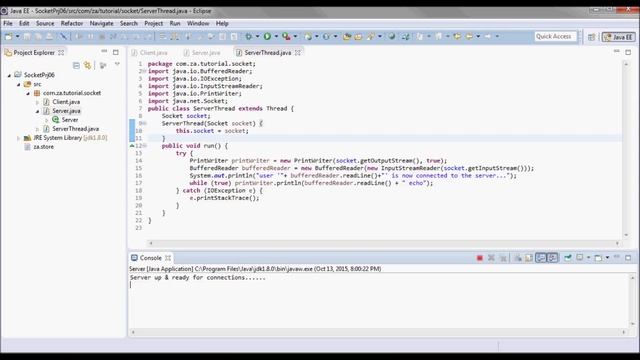640x360 pixels.
Task: Open the Help menu
Action: pos(222,23)
